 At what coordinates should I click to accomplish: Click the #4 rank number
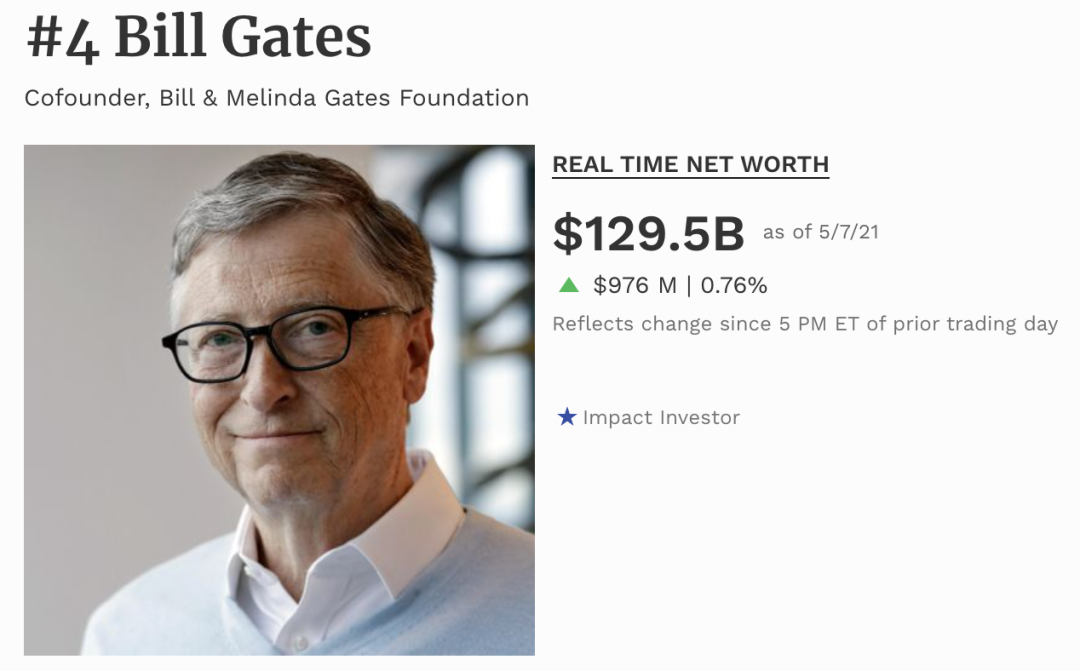pos(63,39)
